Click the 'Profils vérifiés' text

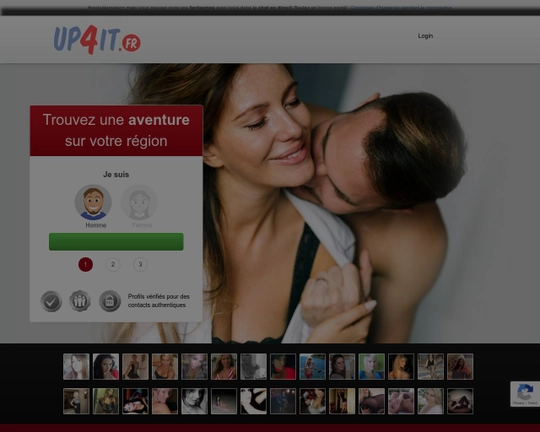[159, 301]
